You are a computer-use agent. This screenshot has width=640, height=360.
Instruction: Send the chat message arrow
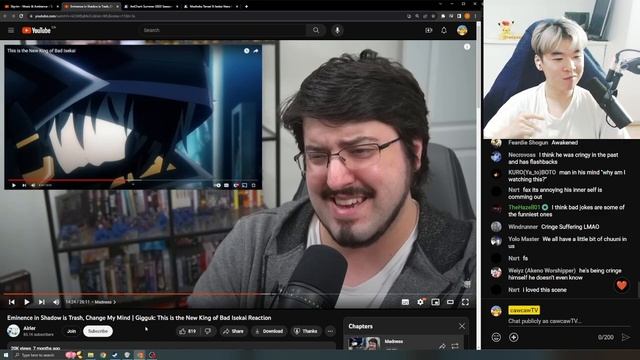[625, 337]
